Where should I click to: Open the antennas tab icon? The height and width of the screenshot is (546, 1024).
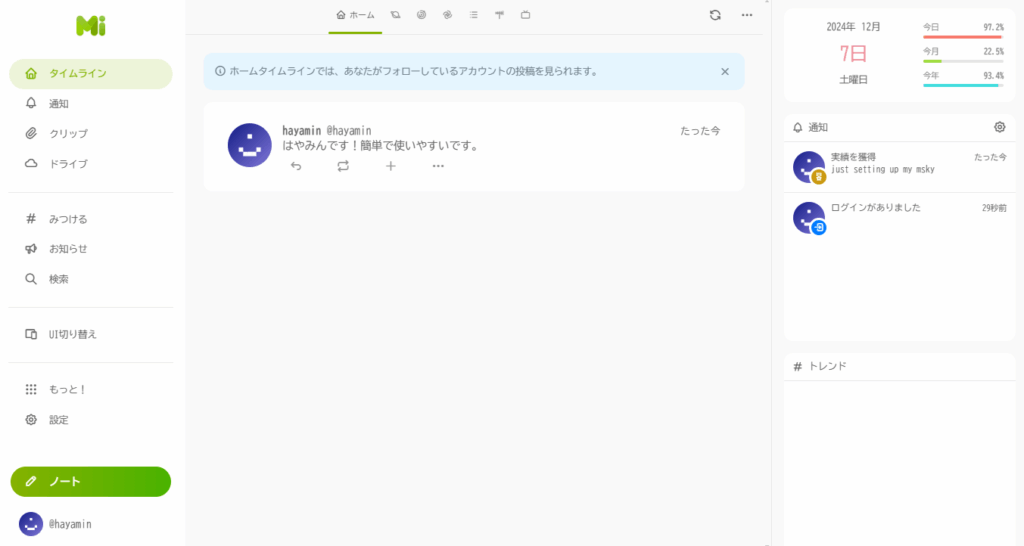[500, 15]
